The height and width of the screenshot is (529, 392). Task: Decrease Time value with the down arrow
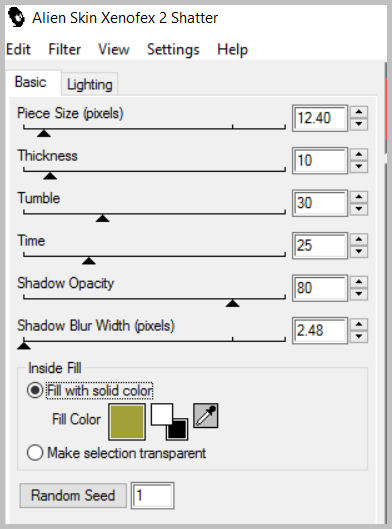(359, 251)
